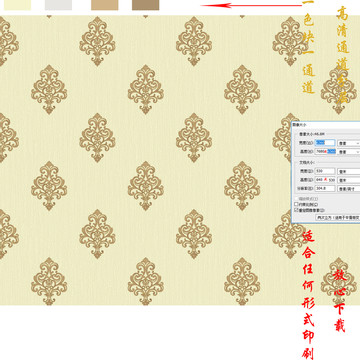Click the document width field showing 530

[325, 171]
